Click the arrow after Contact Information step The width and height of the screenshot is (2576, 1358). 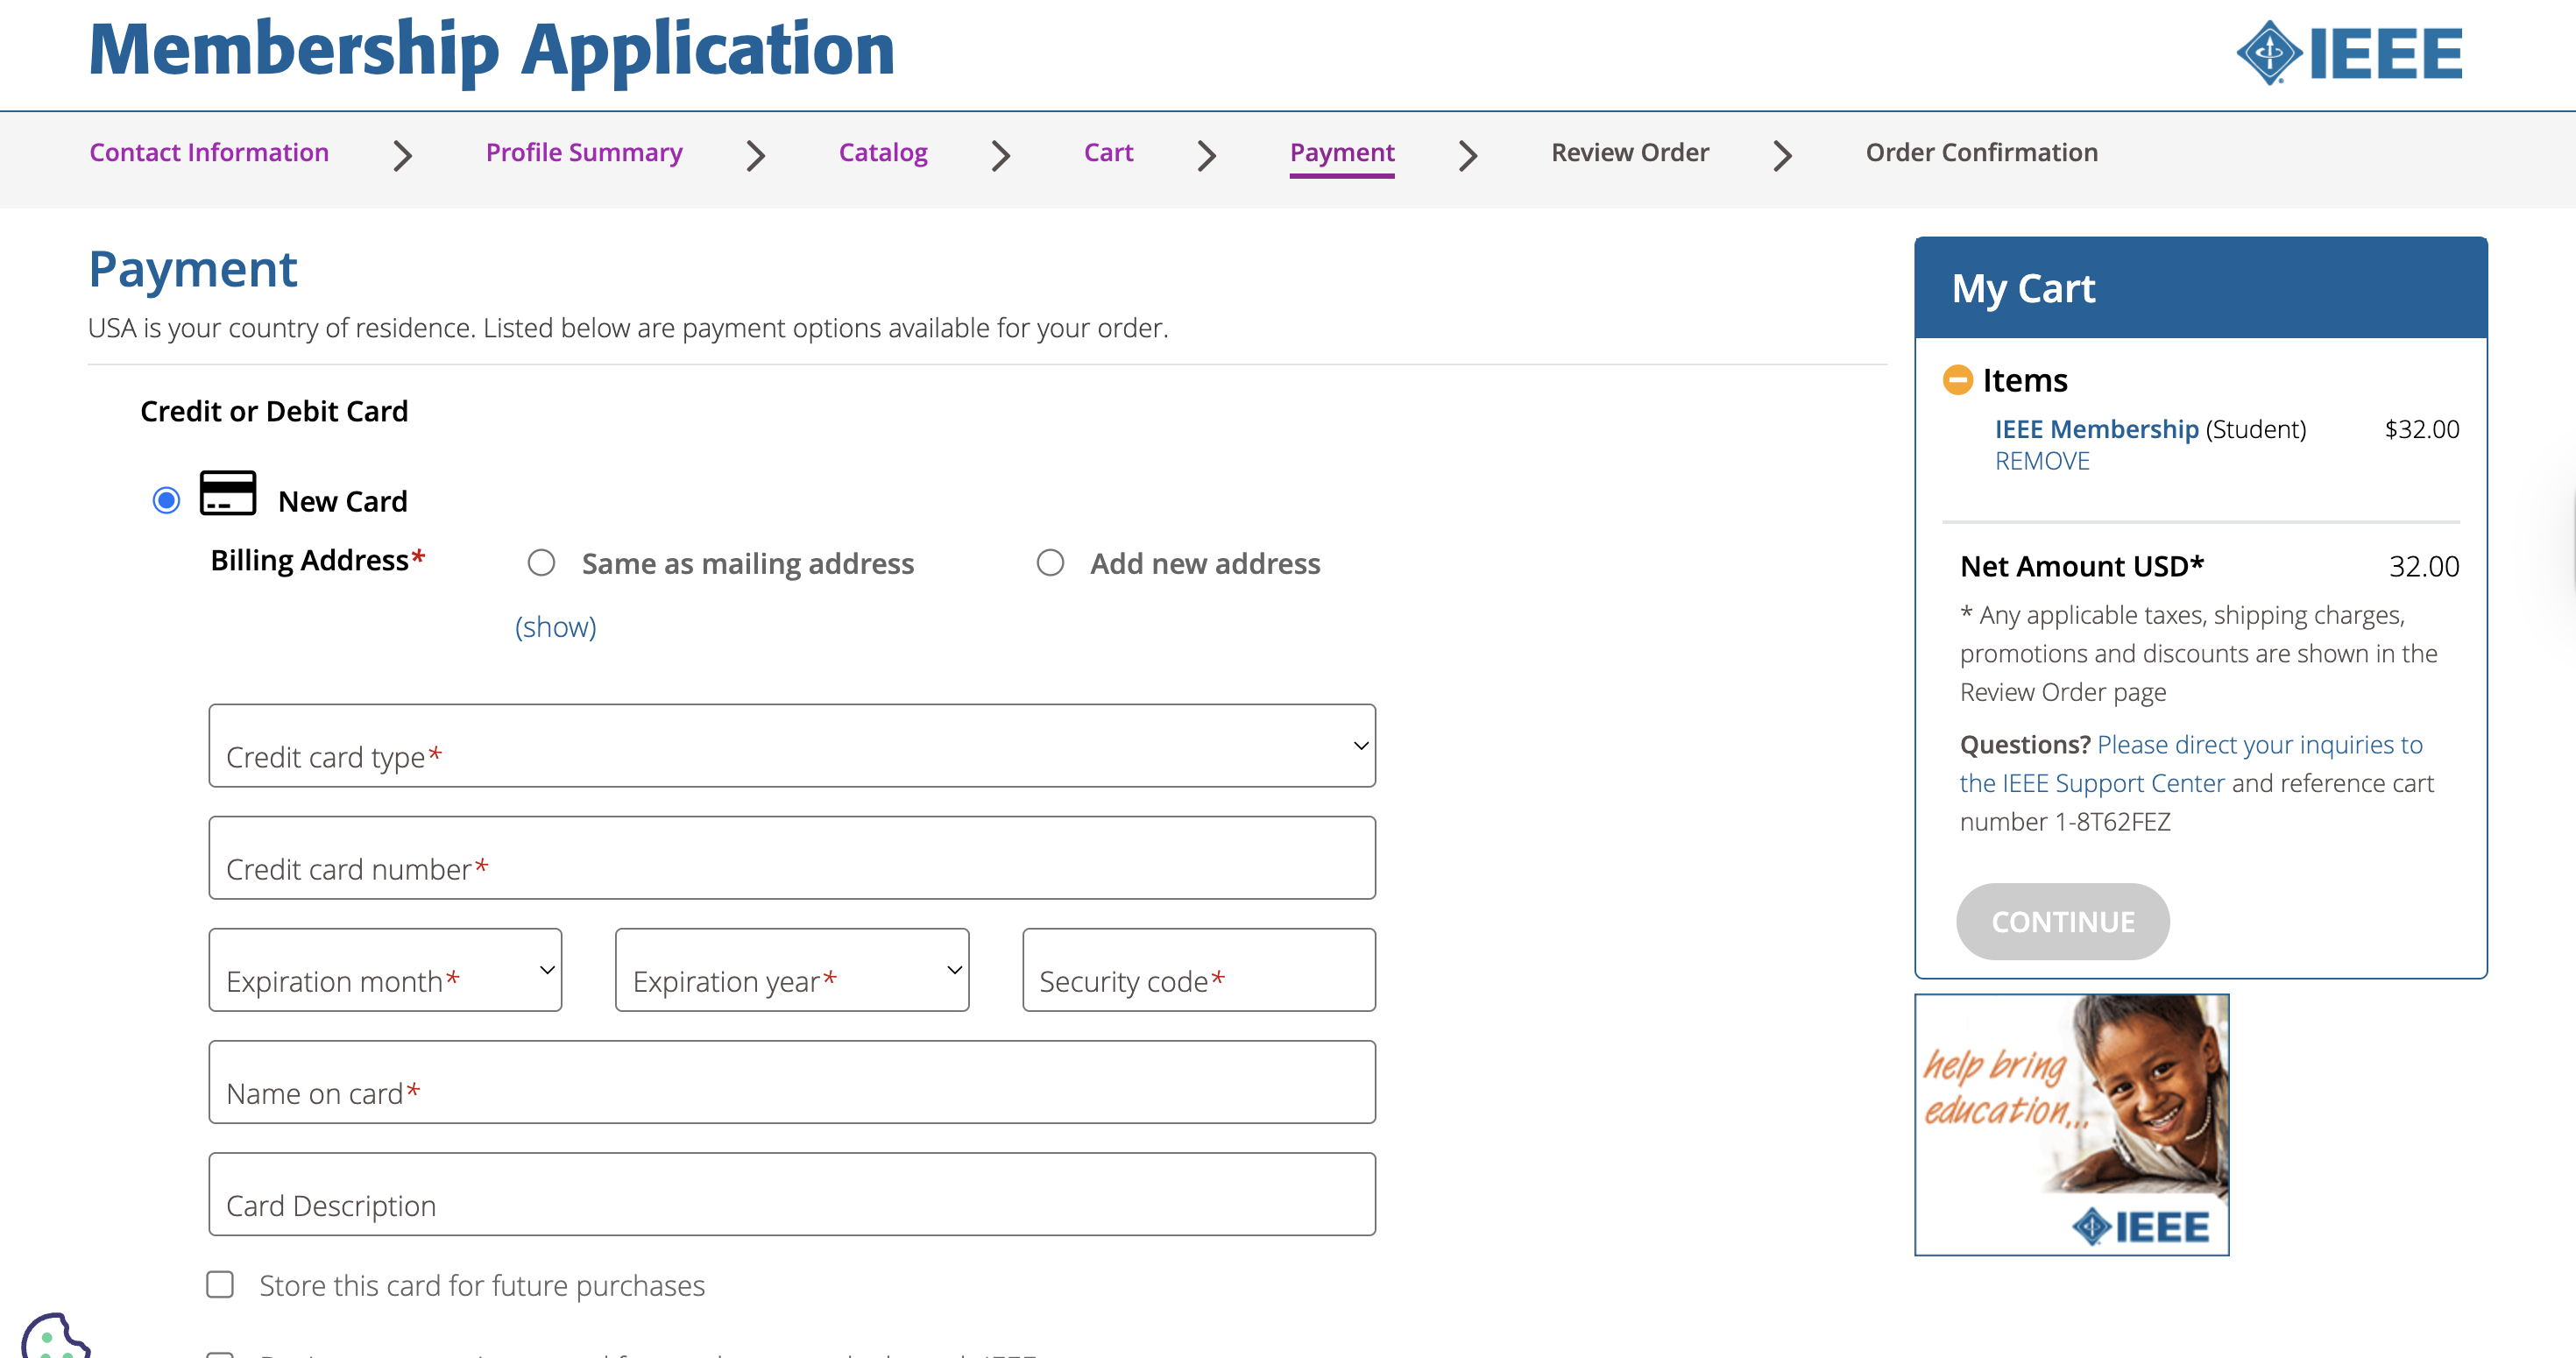point(402,155)
